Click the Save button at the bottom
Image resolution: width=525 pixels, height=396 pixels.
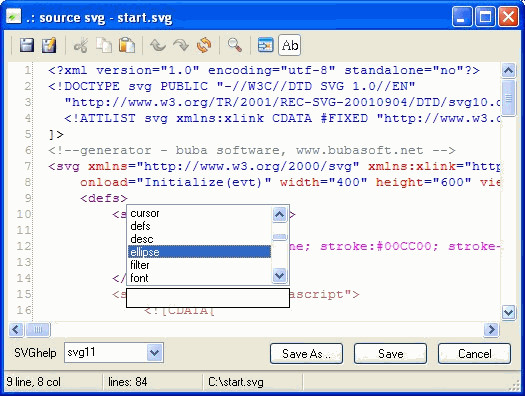(x=390, y=353)
